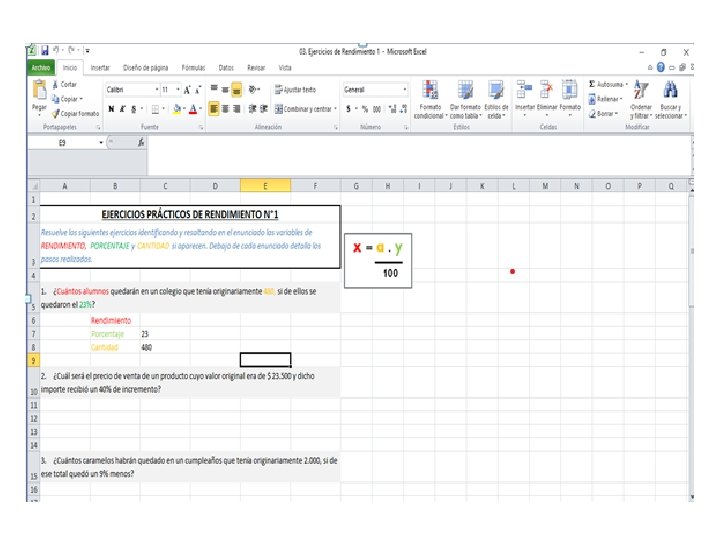Image resolution: width=720 pixels, height=540 pixels.
Task: Expand the Name Box dropdown arrow
Action: [101, 143]
